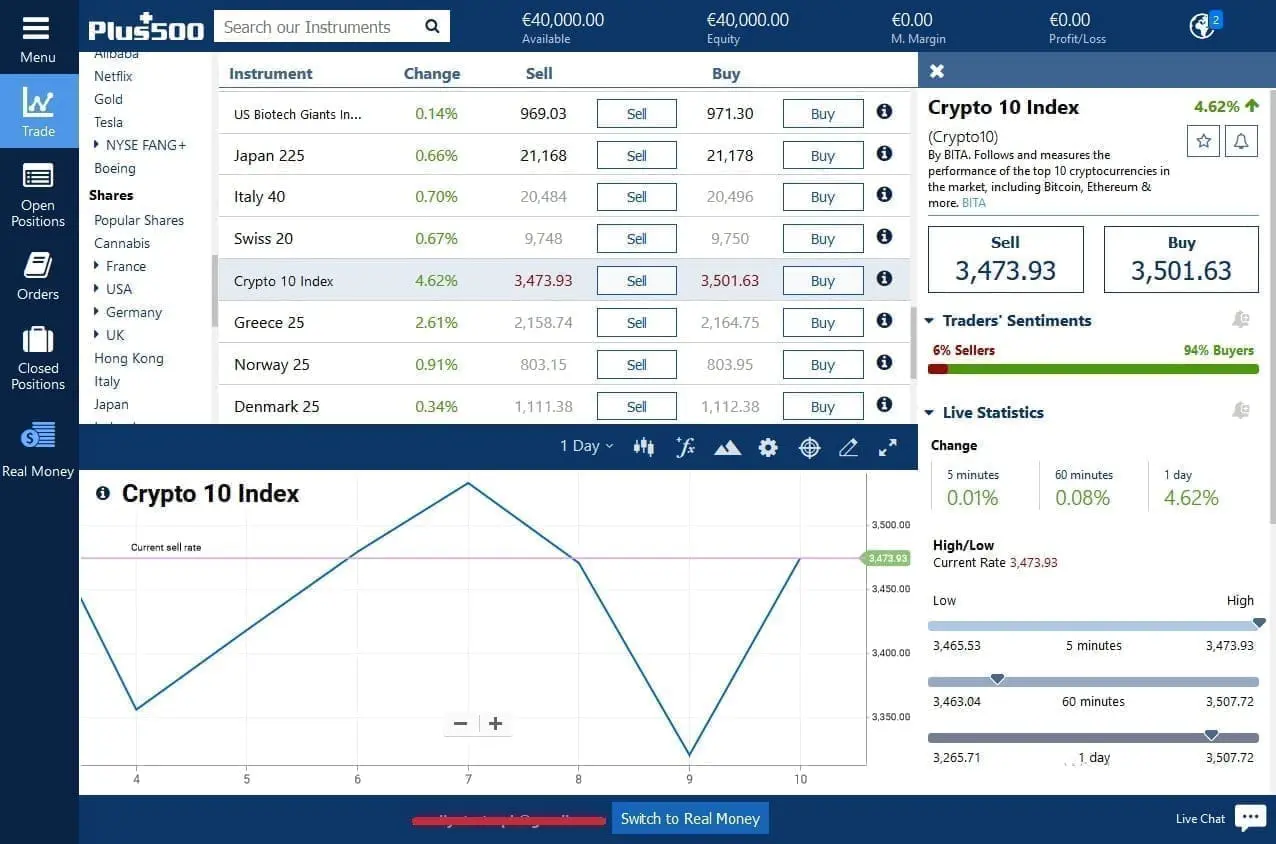Set price alert with bell next to star

point(1241,141)
